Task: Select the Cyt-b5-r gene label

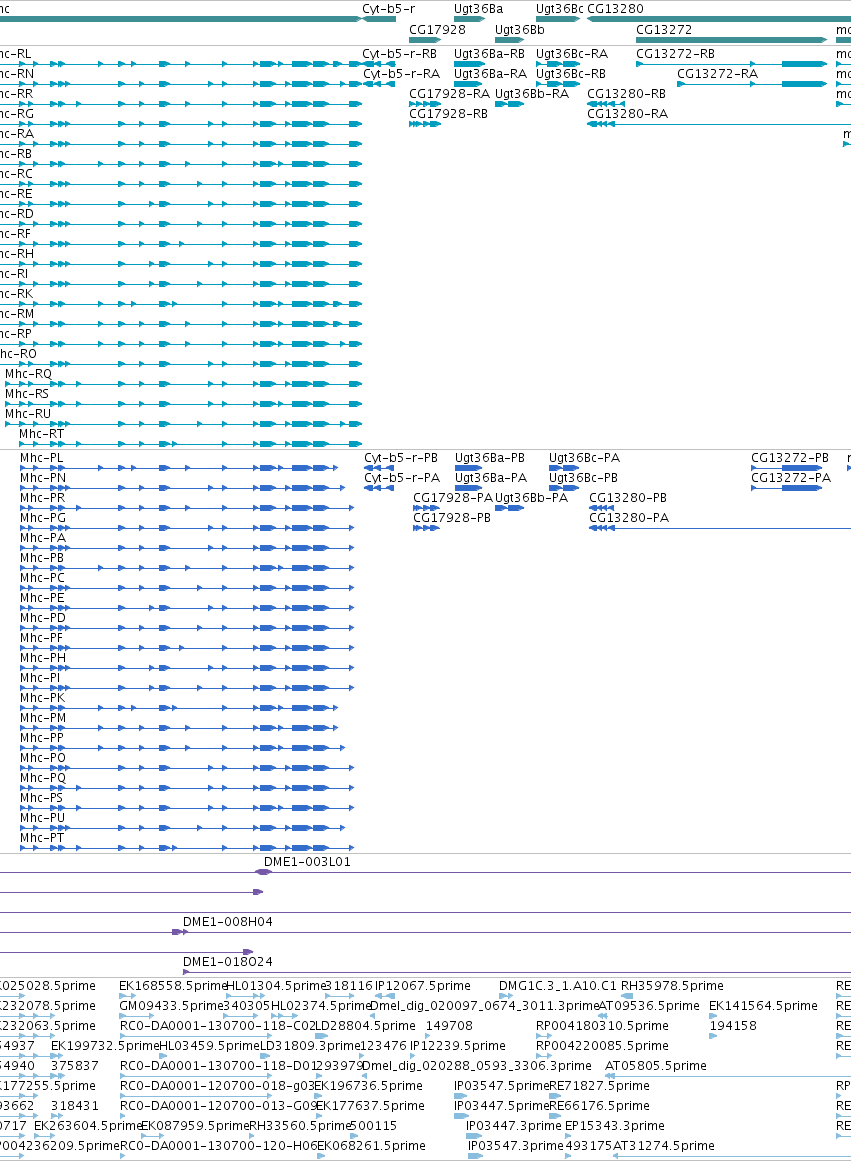Action: point(388,9)
